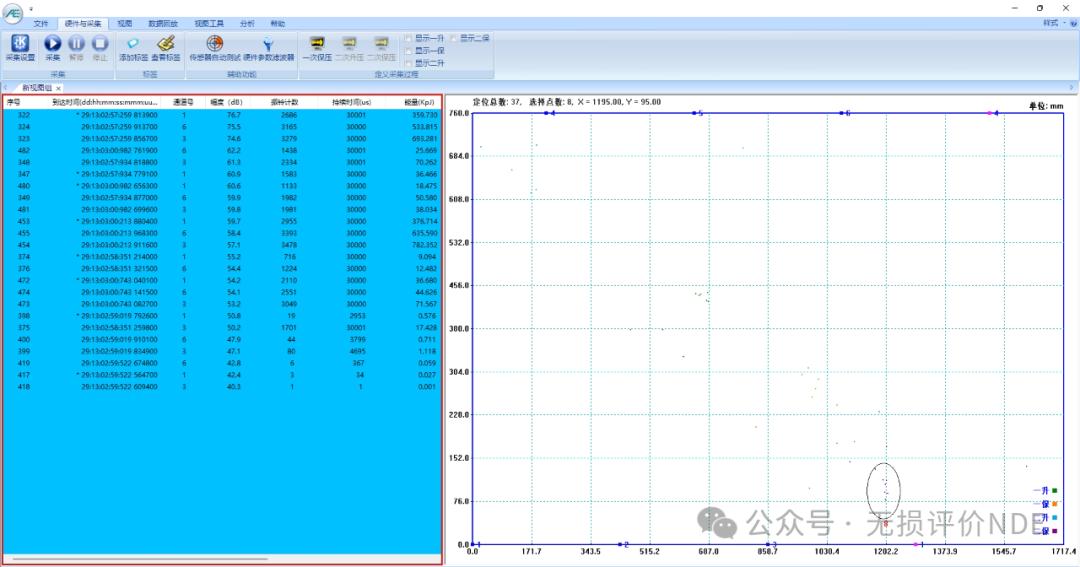This screenshot has height=567, width=1080.
Task: Toggle the 显示二升 checkbox
Action: click(408, 63)
